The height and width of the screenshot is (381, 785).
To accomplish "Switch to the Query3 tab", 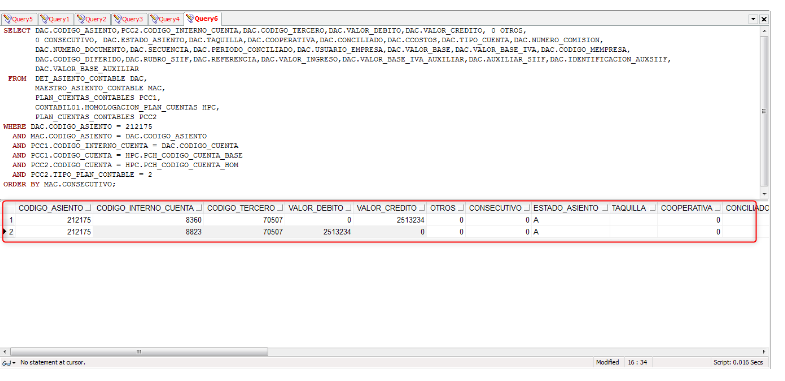I will pyautogui.click(x=129, y=19).
